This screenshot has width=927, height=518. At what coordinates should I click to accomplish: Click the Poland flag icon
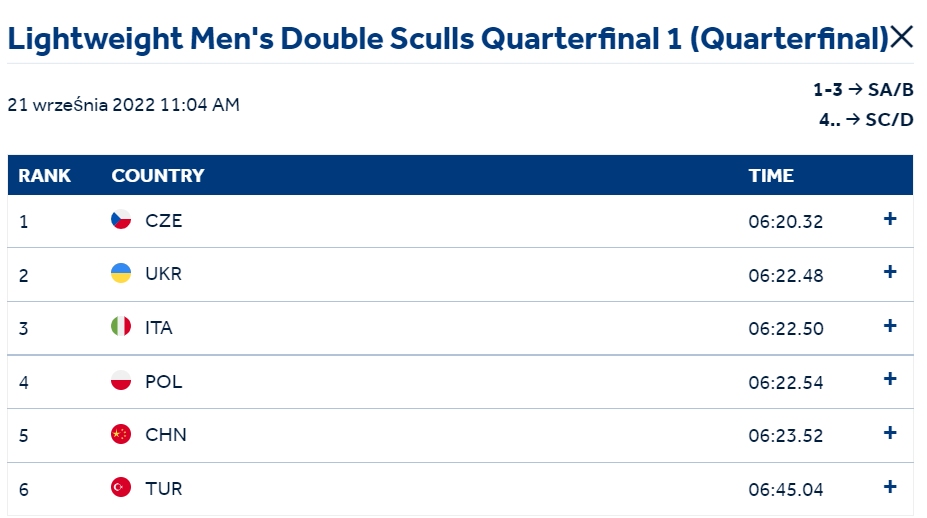point(121,380)
